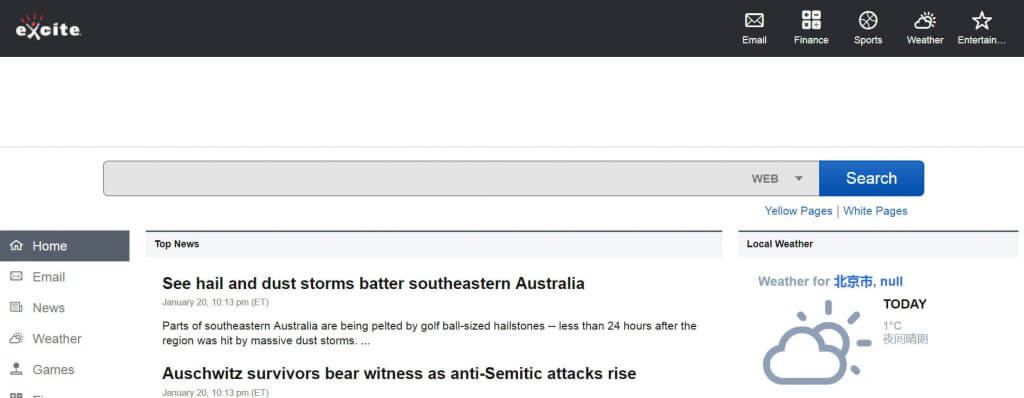Open the White Pages link

coord(875,211)
